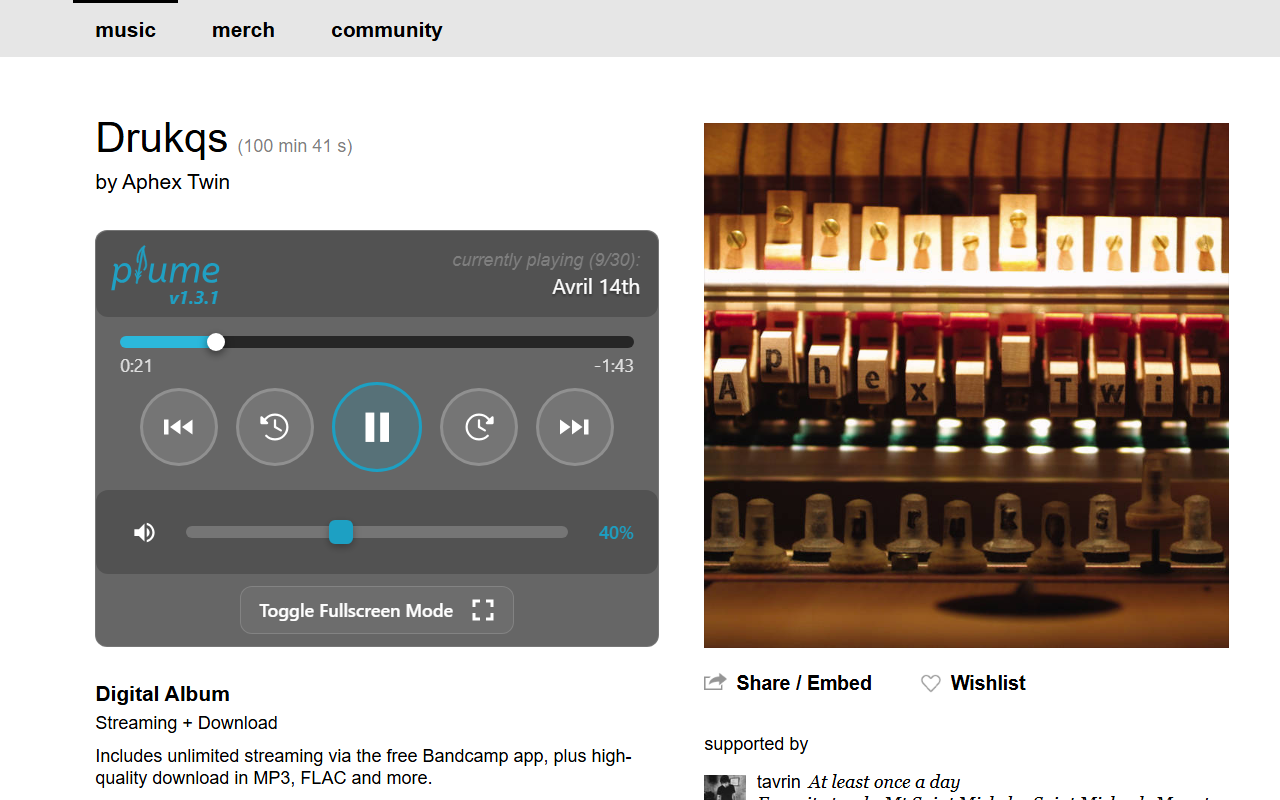Click the Share / Embed link
1280x800 pixels.
[x=804, y=683]
